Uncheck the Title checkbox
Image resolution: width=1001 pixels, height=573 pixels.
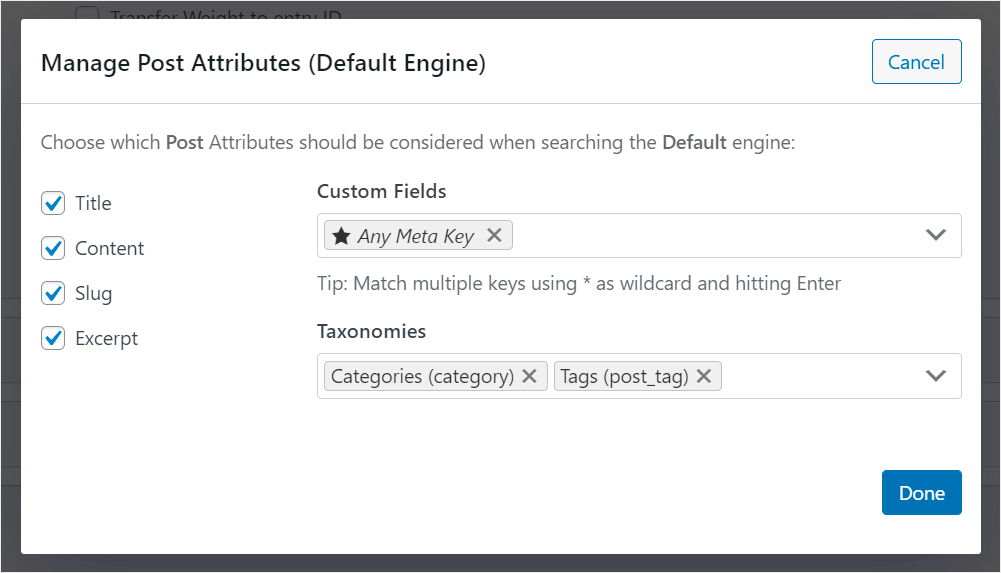53,203
